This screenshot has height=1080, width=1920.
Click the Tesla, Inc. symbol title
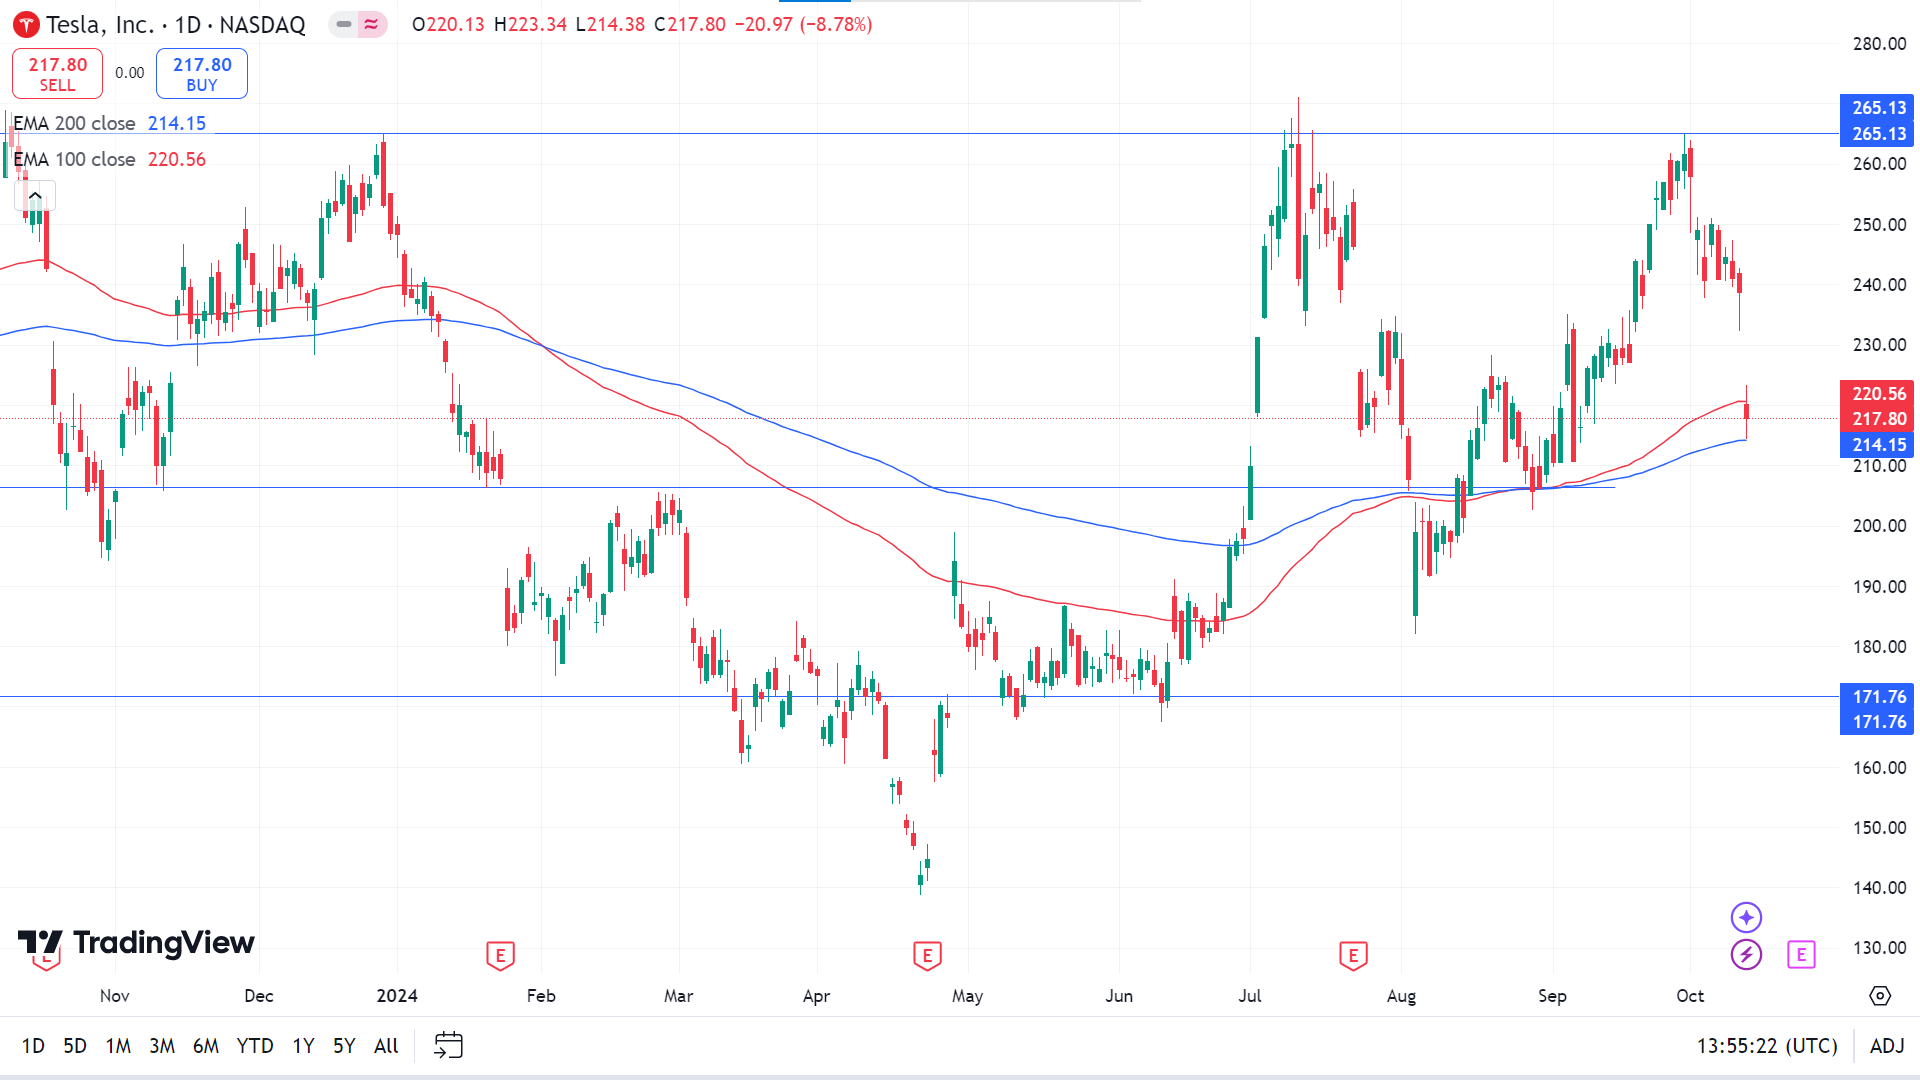[x=100, y=25]
